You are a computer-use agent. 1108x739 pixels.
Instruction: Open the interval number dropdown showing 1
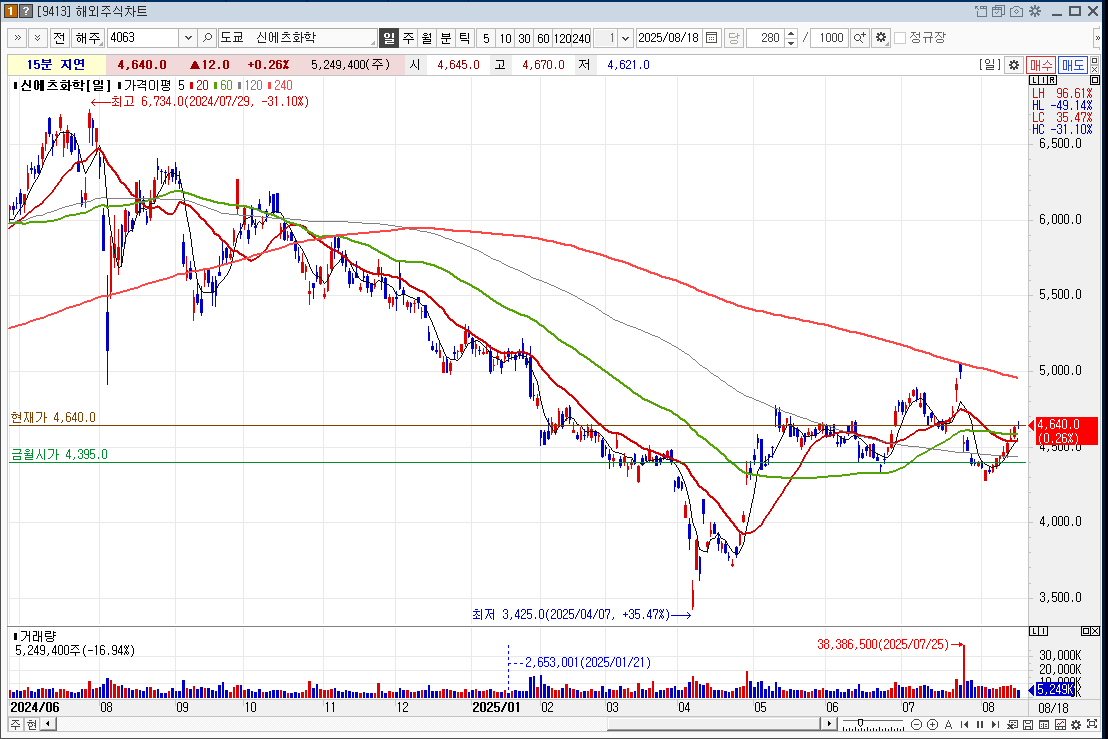pos(625,38)
